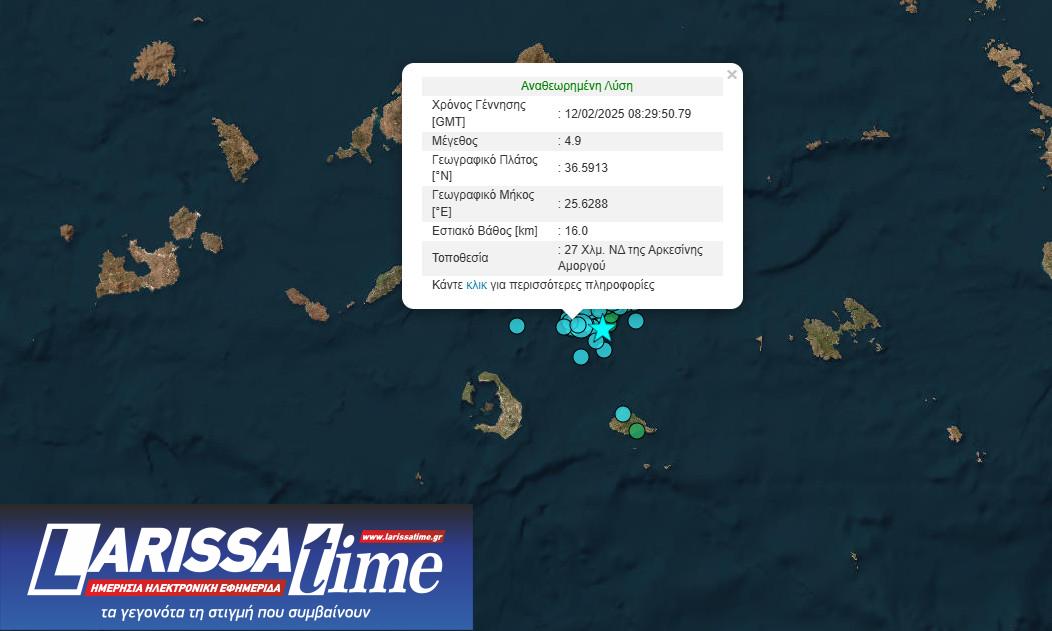This screenshot has height=631, width=1052.
Task: Select the magnitude value 4.9
Action: 572,141
